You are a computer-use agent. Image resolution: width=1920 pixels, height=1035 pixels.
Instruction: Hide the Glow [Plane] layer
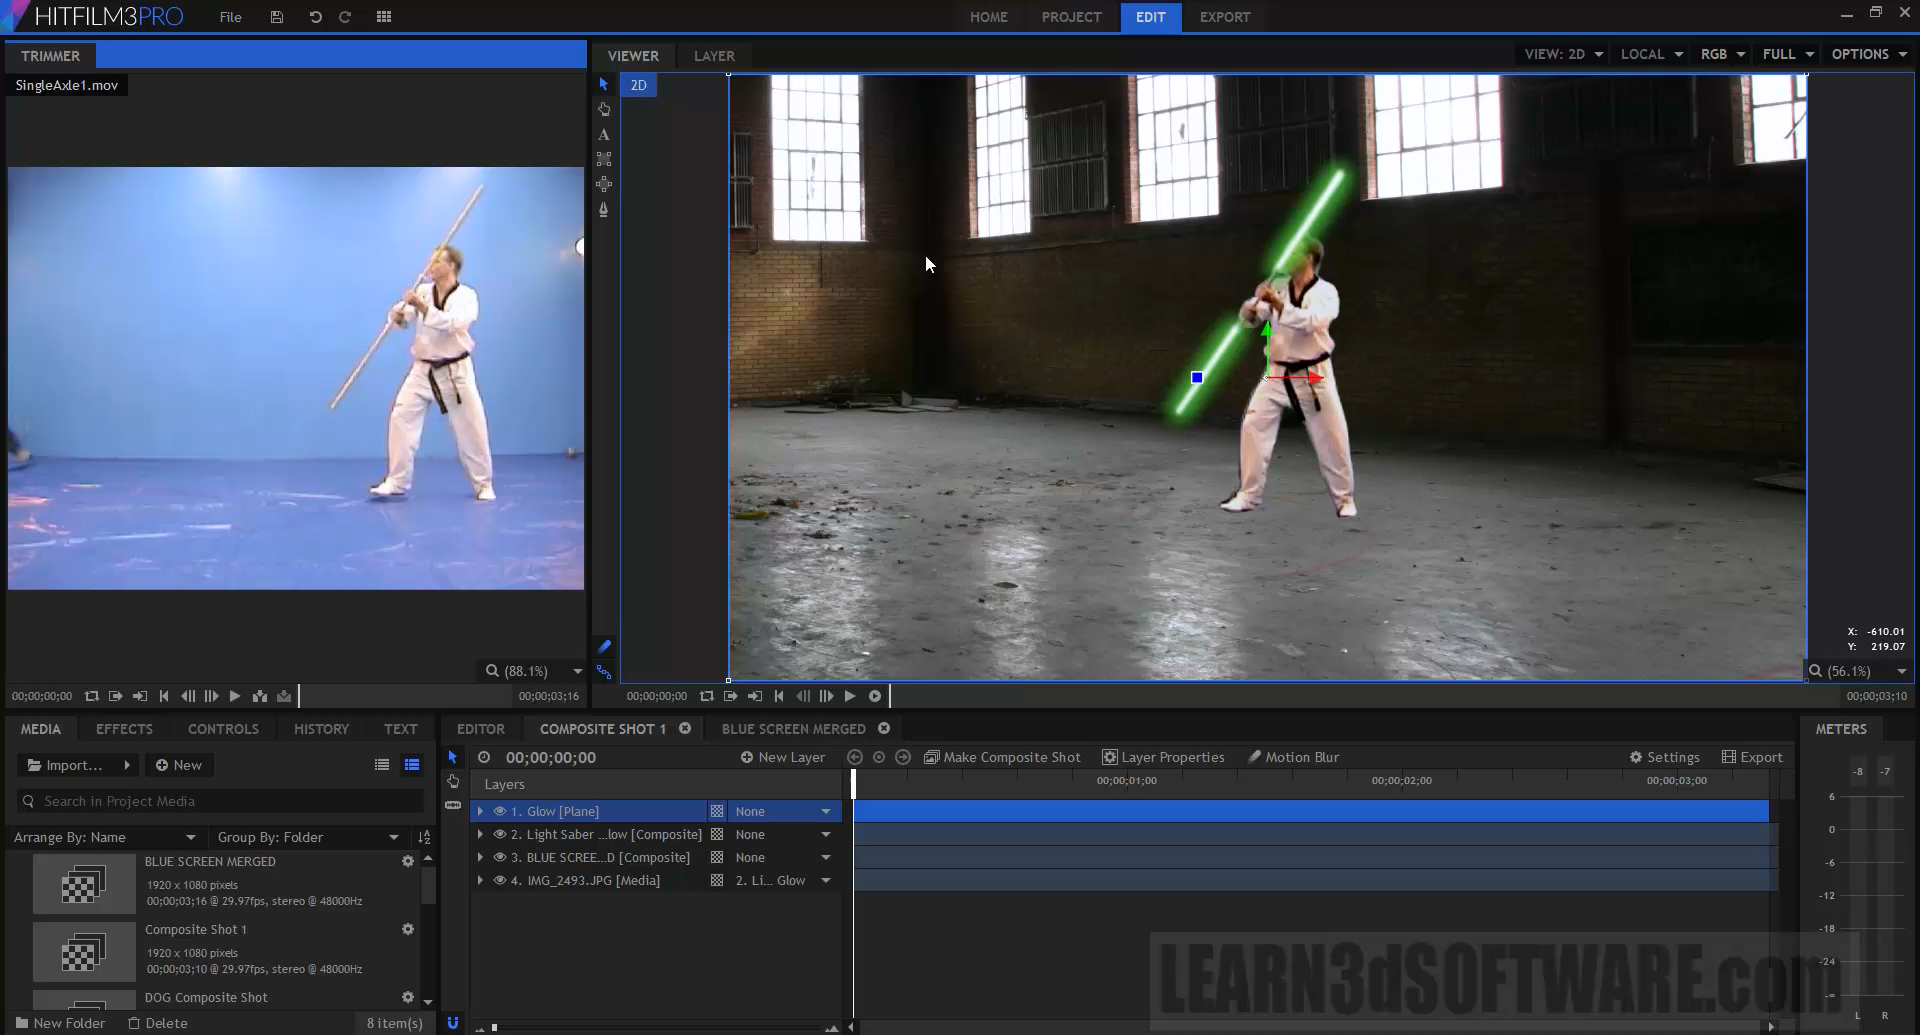pyautogui.click(x=499, y=811)
